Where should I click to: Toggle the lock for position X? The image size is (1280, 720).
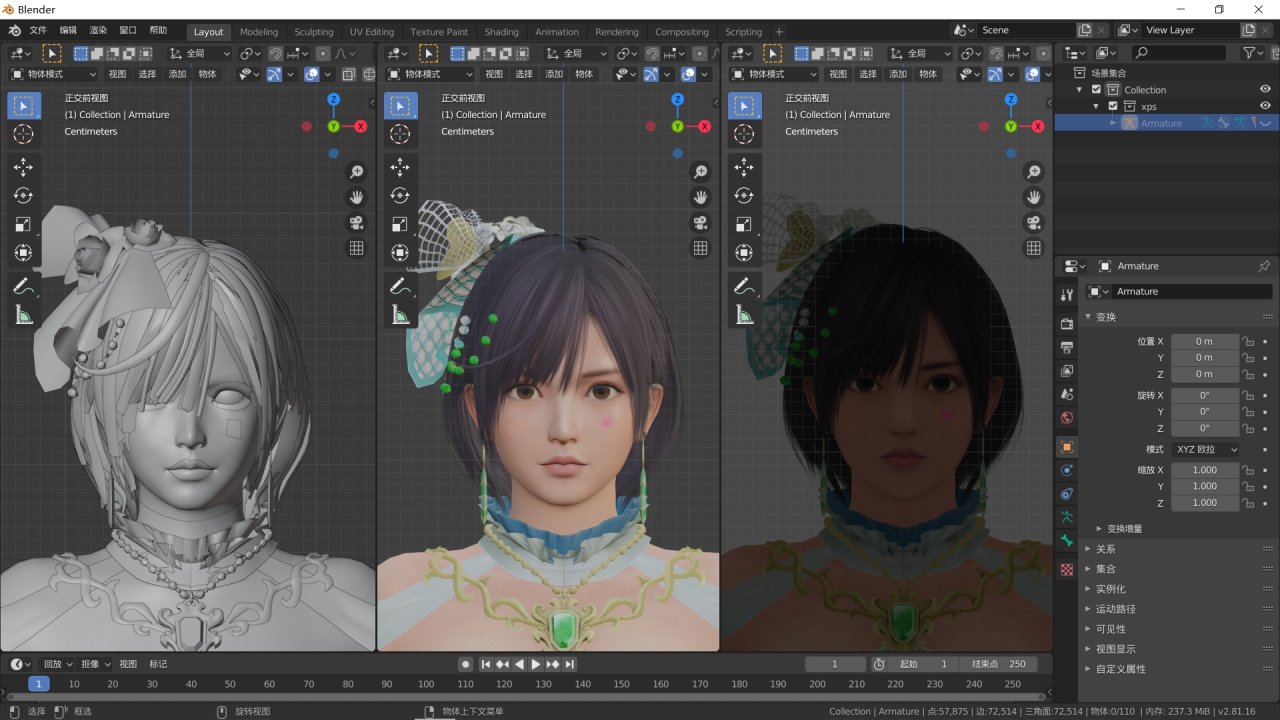click(1248, 342)
